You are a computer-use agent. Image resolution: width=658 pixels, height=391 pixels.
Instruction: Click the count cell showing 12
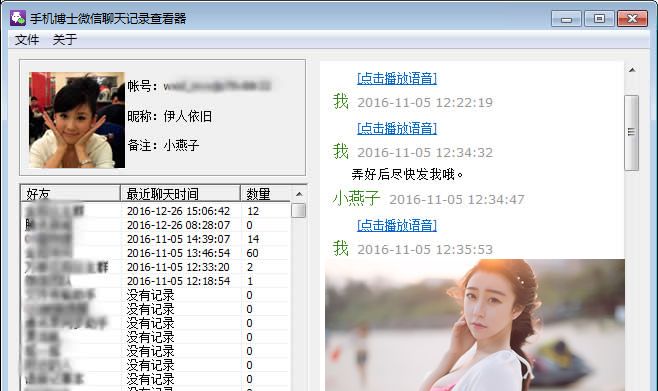point(253,211)
